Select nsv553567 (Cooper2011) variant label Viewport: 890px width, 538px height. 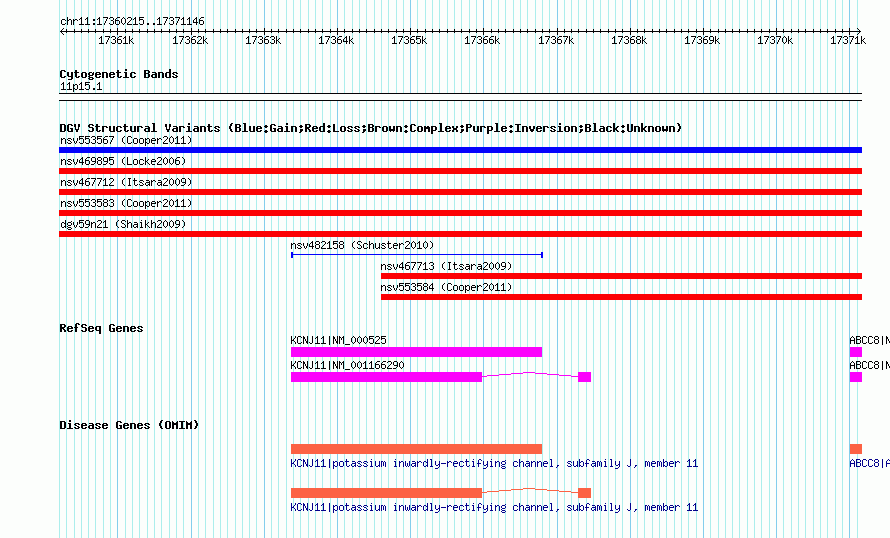tap(126, 140)
